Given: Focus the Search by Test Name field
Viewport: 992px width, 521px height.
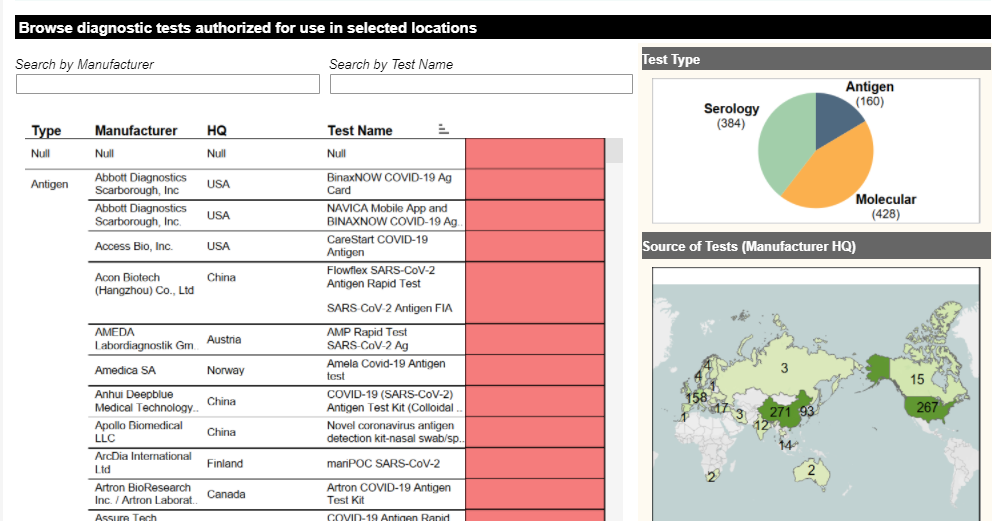Looking at the screenshot, I should tap(481, 84).
